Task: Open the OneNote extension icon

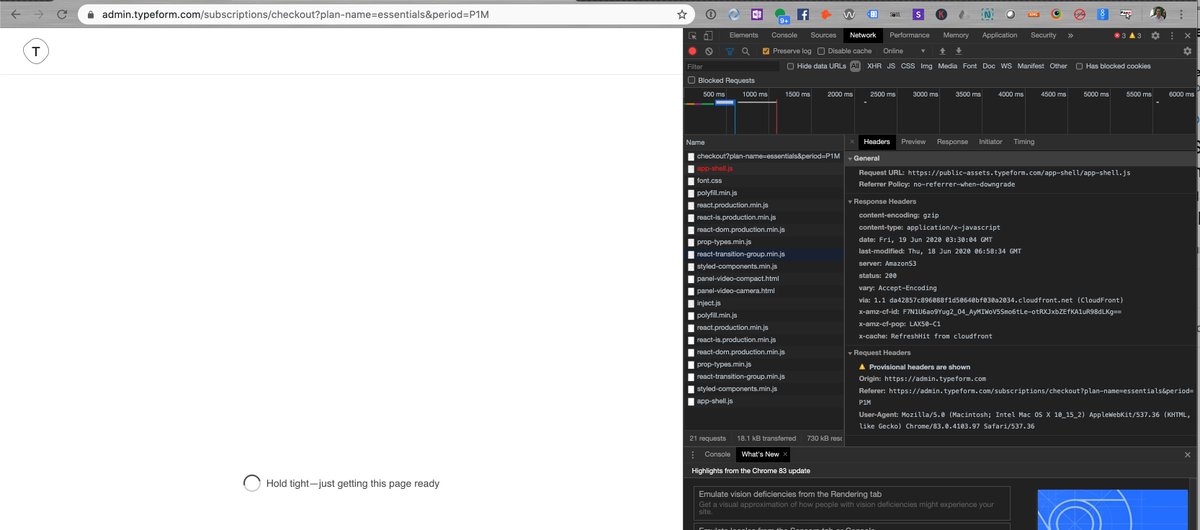Action: 756,15
